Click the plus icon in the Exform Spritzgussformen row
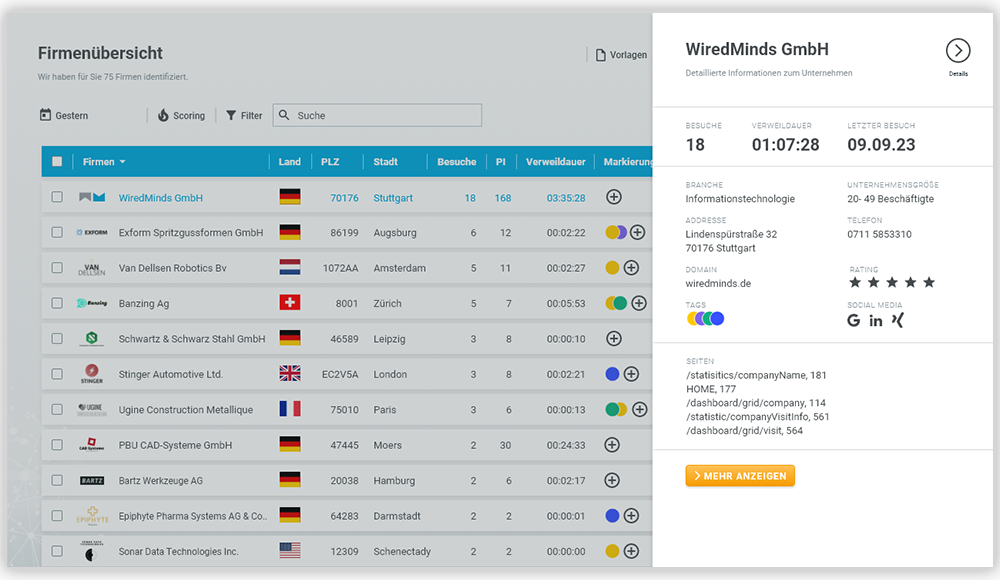 [x=637, y=232]
